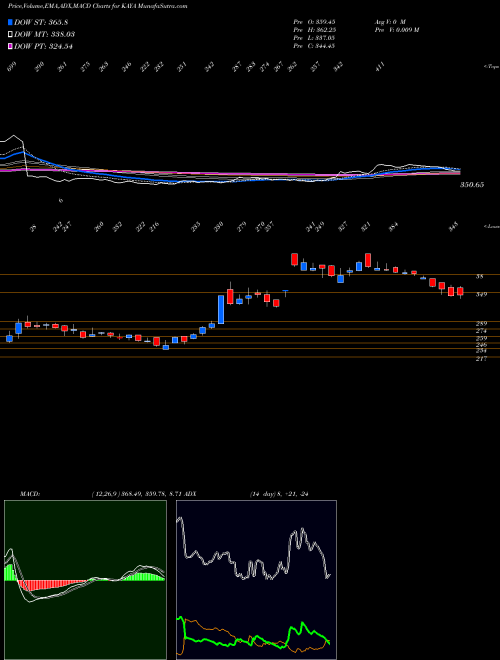This screenshot has height=660, width=500.
Task: Click the MACD (12,26,9) values text
Action: pyautogui.click(x=136, y=494)
